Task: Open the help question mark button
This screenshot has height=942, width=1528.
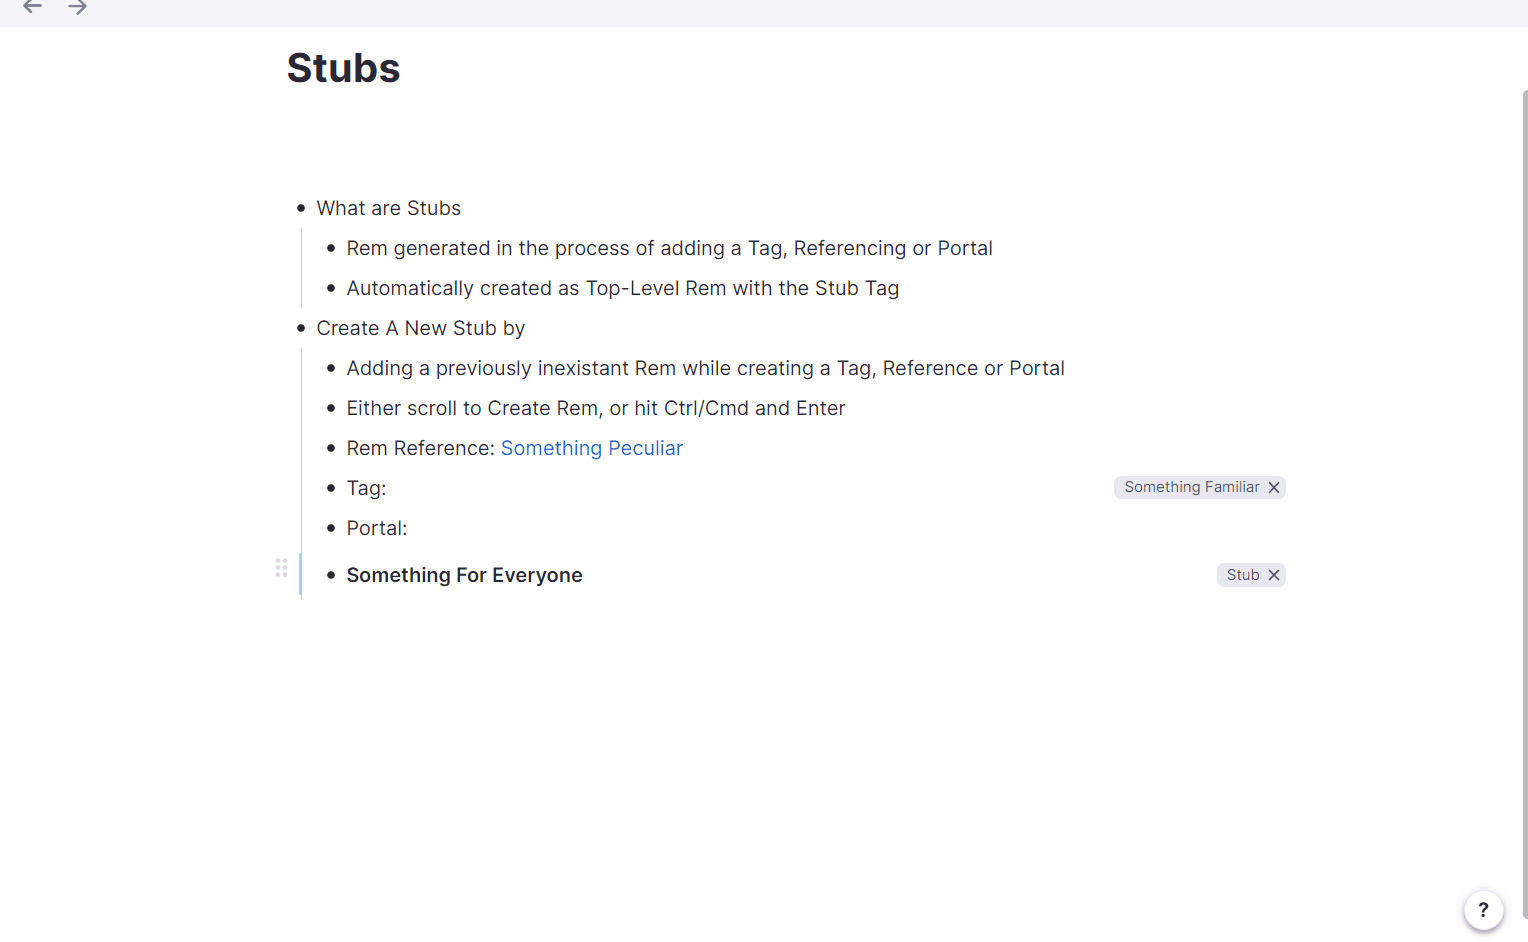Action: click(x=1483, y=910)
